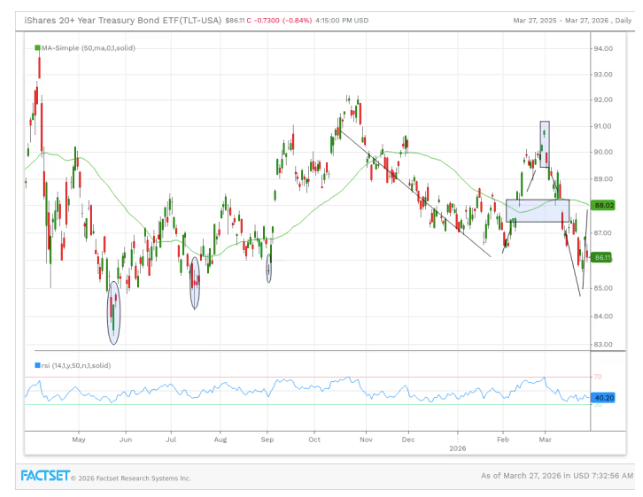Click the small ellipse annotation at September
Viewport: 643px width, 497px height.
pos(269,268)
